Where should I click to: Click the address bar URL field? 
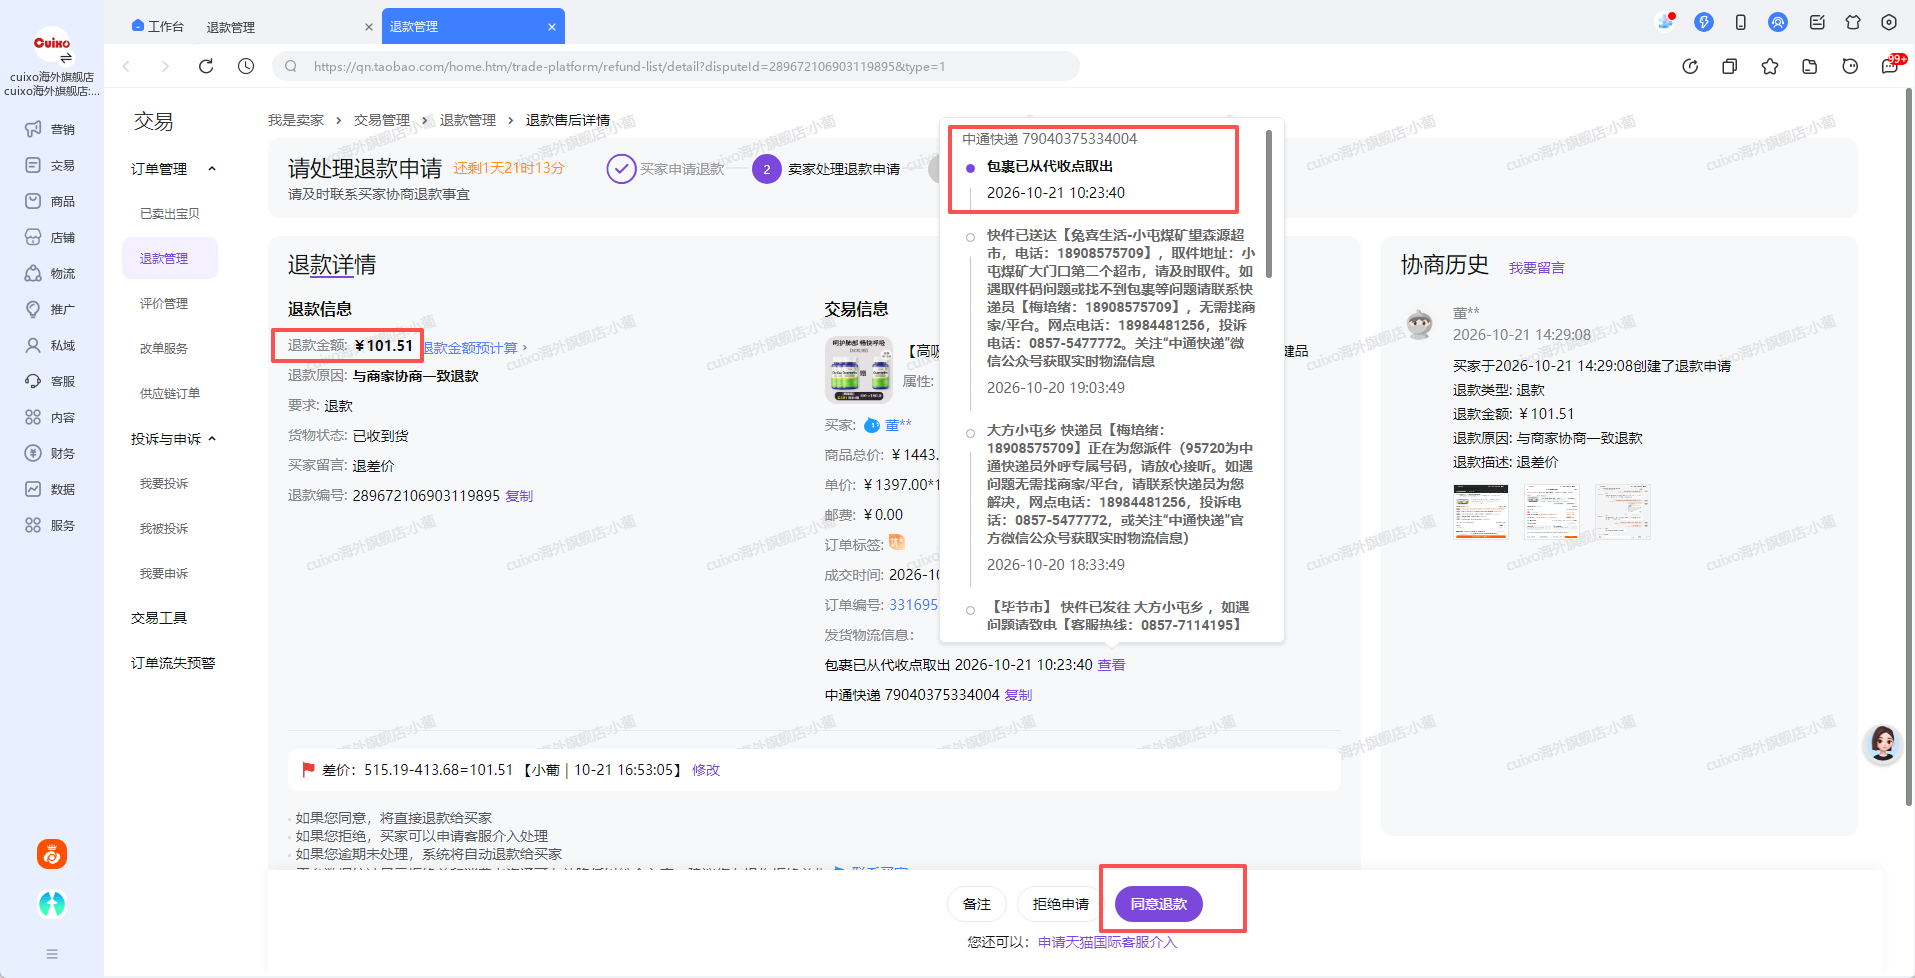pyautogui.click(x=676, y=66)
